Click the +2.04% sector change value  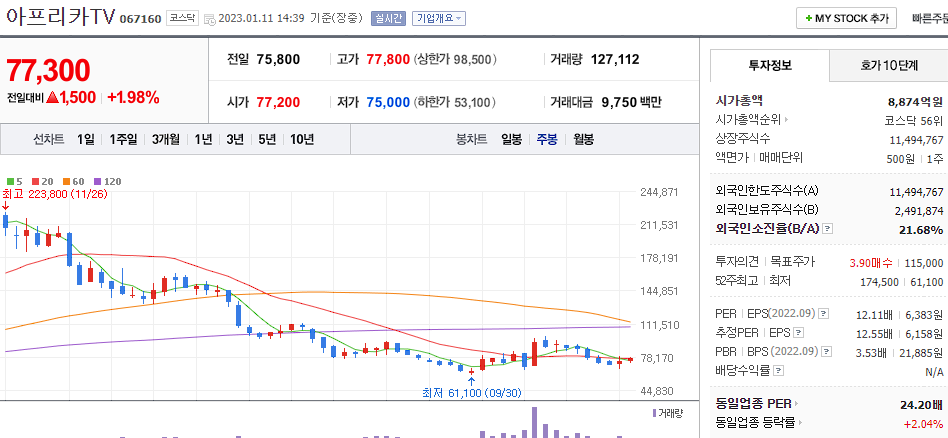pyautogui.click(x=923, y=423)
